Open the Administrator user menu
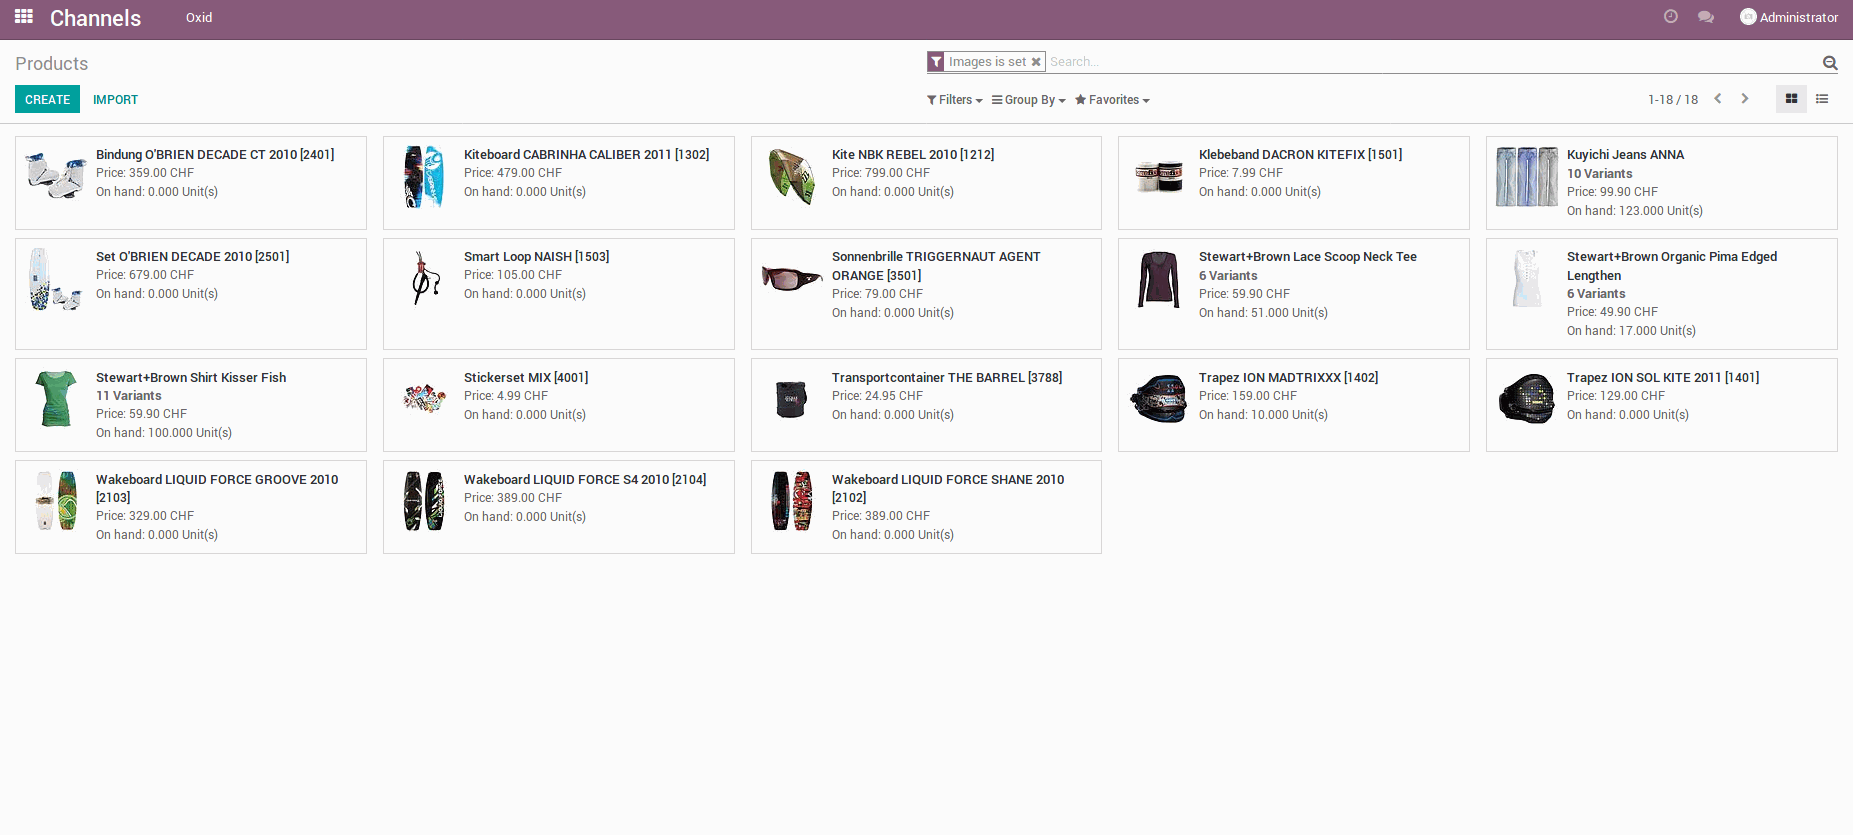1853x835 pixels. pos(1789,17)
